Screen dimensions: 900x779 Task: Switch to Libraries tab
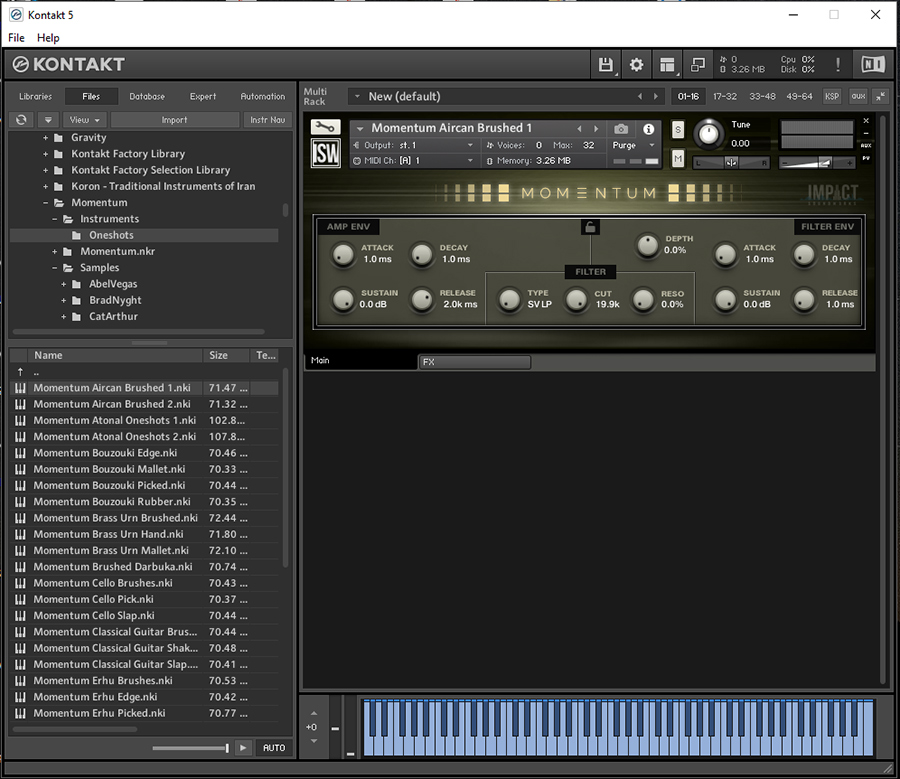point(36,96)
